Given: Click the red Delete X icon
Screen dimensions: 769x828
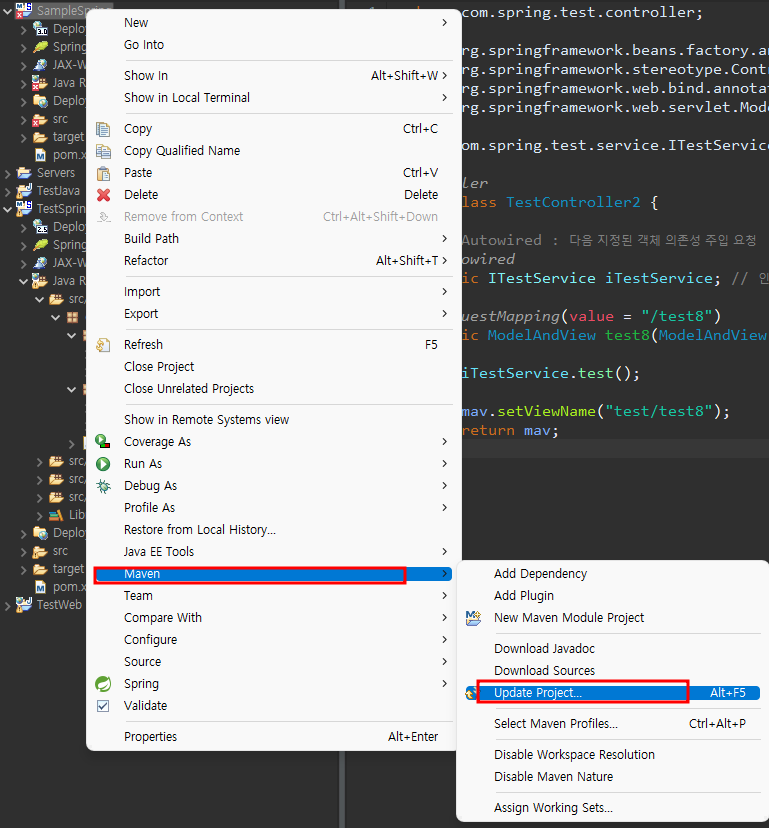Looking at the screenshot, I should point(103,195).
